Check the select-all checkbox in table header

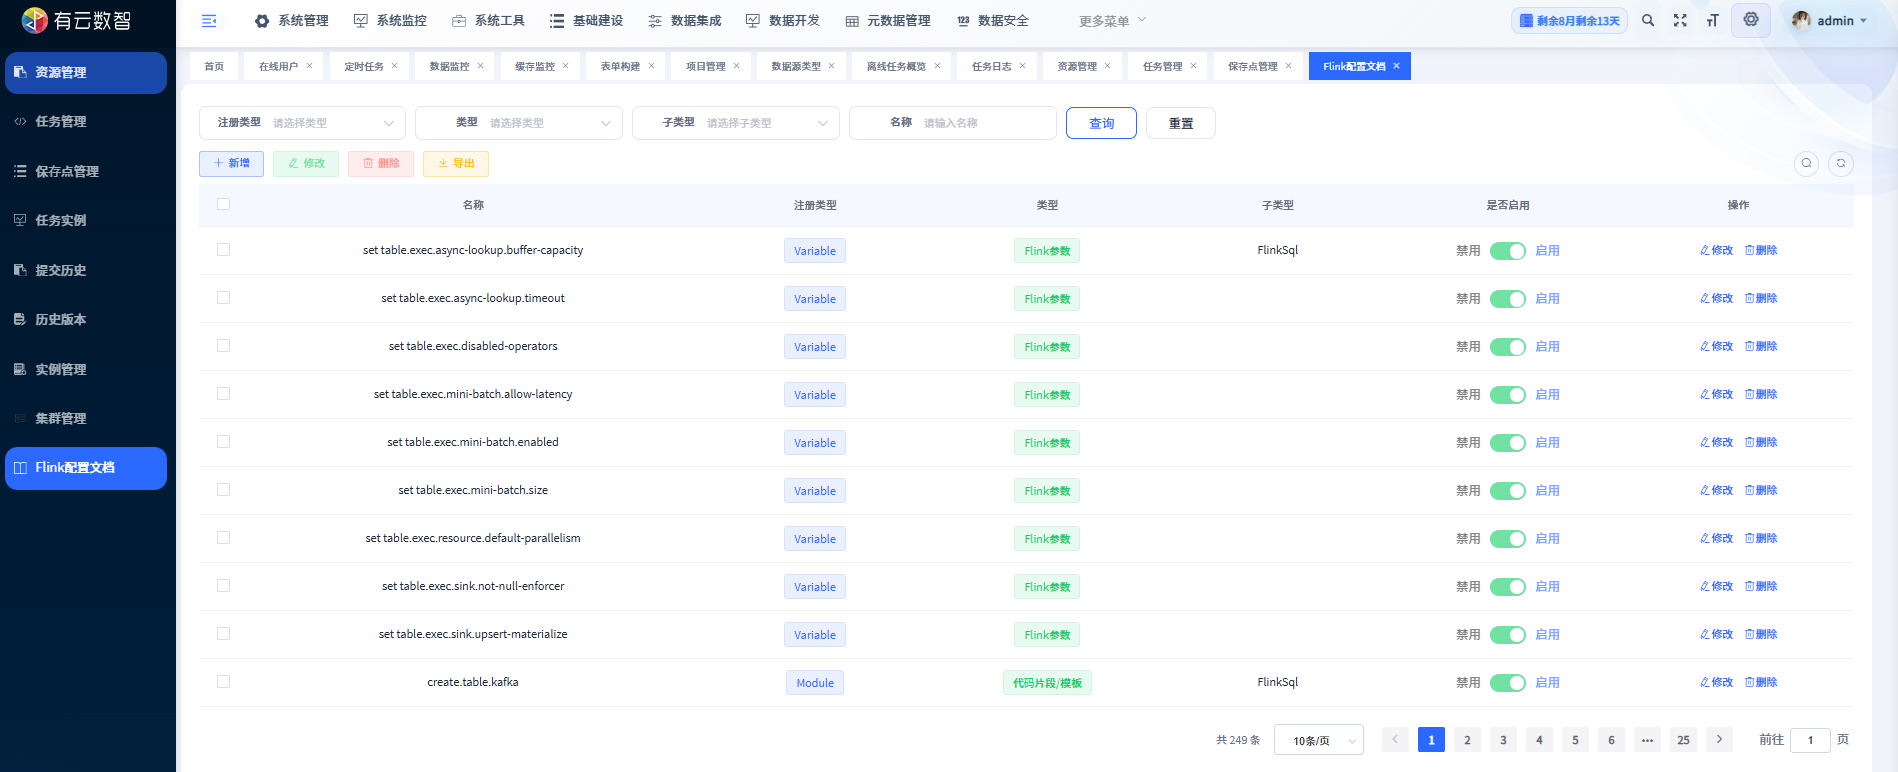tap(223, 204)
